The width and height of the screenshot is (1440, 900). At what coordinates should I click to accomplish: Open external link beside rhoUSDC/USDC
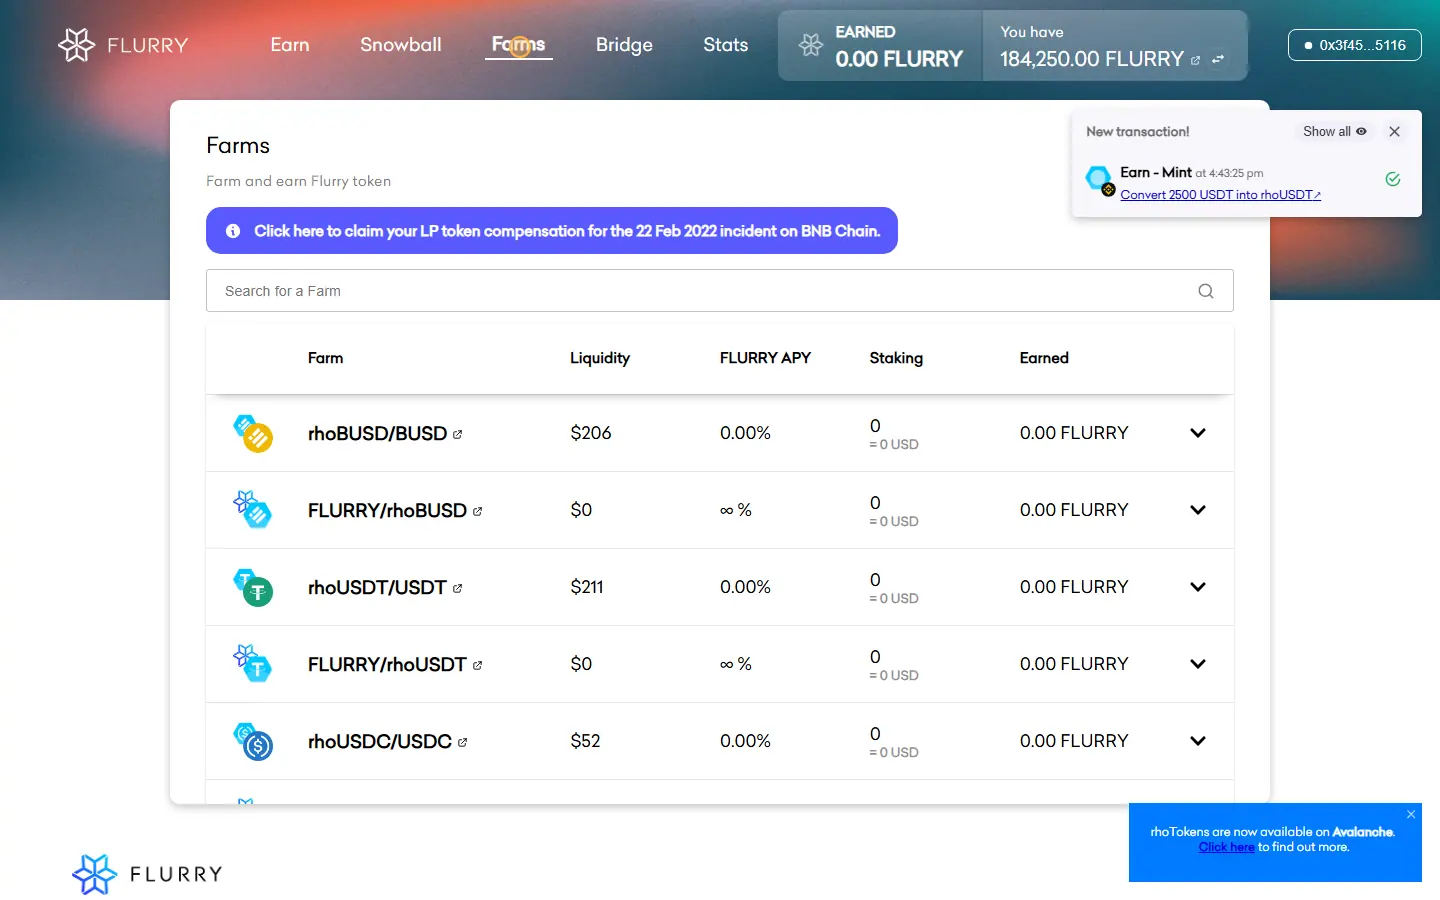point(462,742)
